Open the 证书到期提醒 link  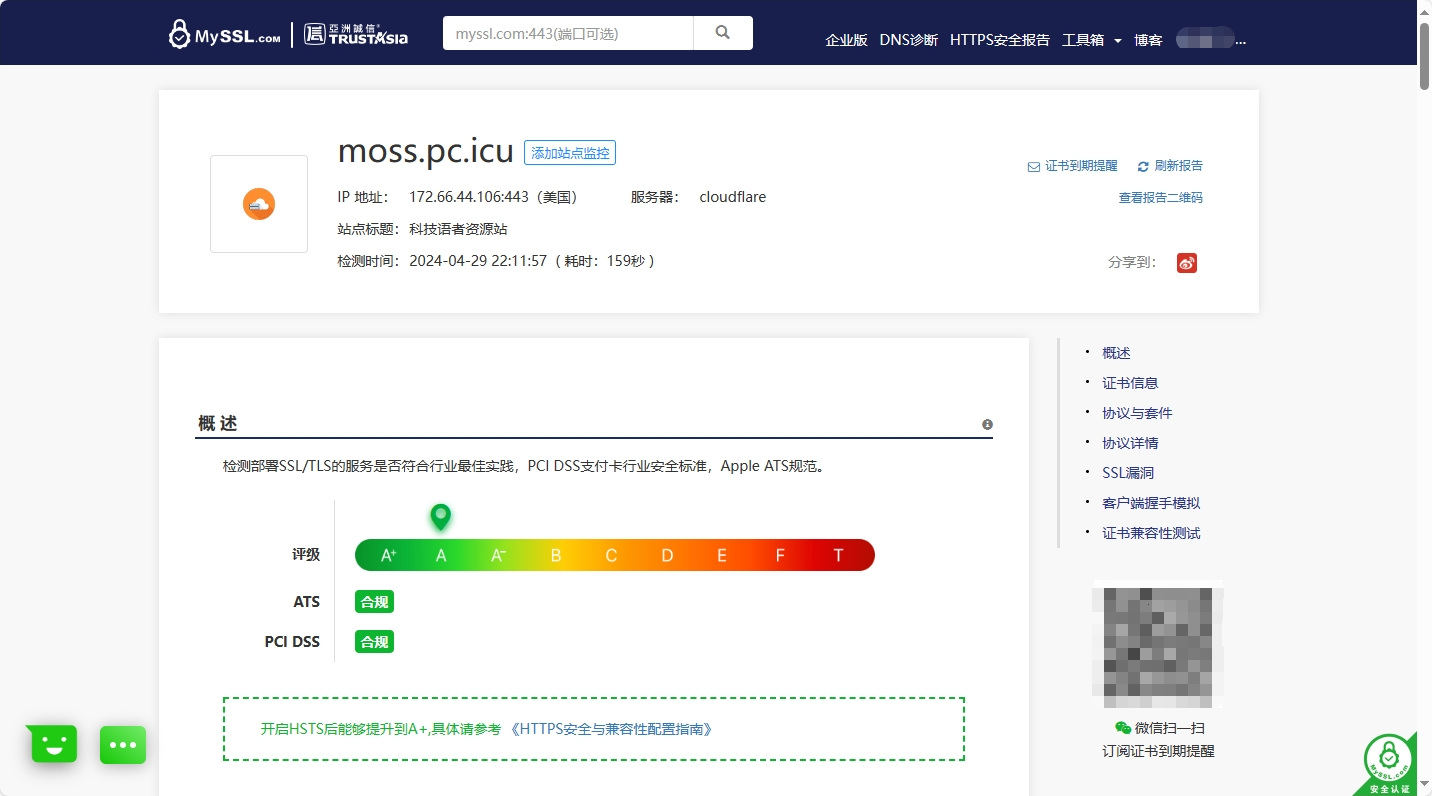[x=1073, y=166]
